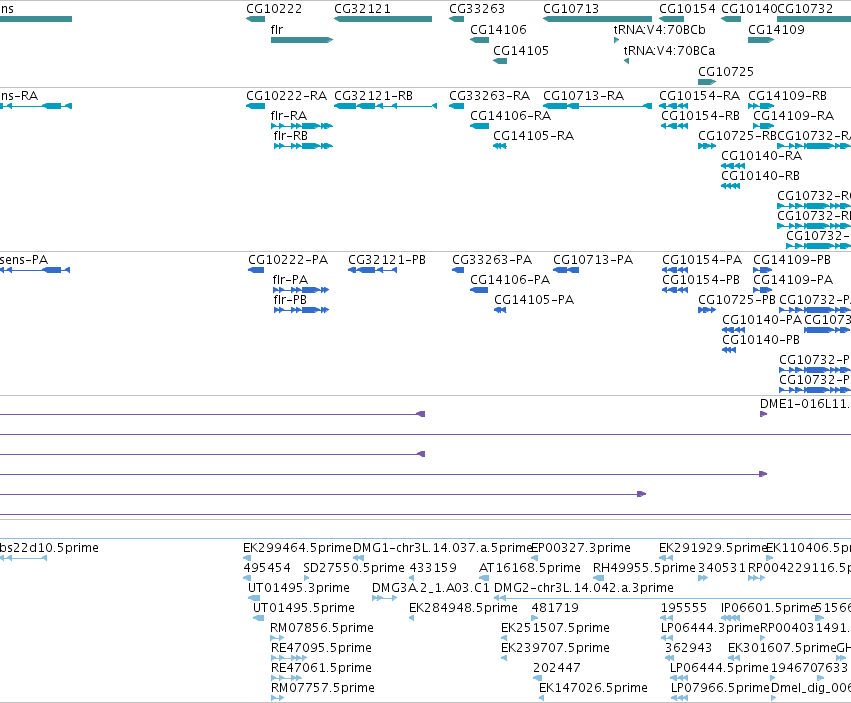Select the 495454 feature label
The width and height of the screenshot is (851, 703).
tap(267, 568)
